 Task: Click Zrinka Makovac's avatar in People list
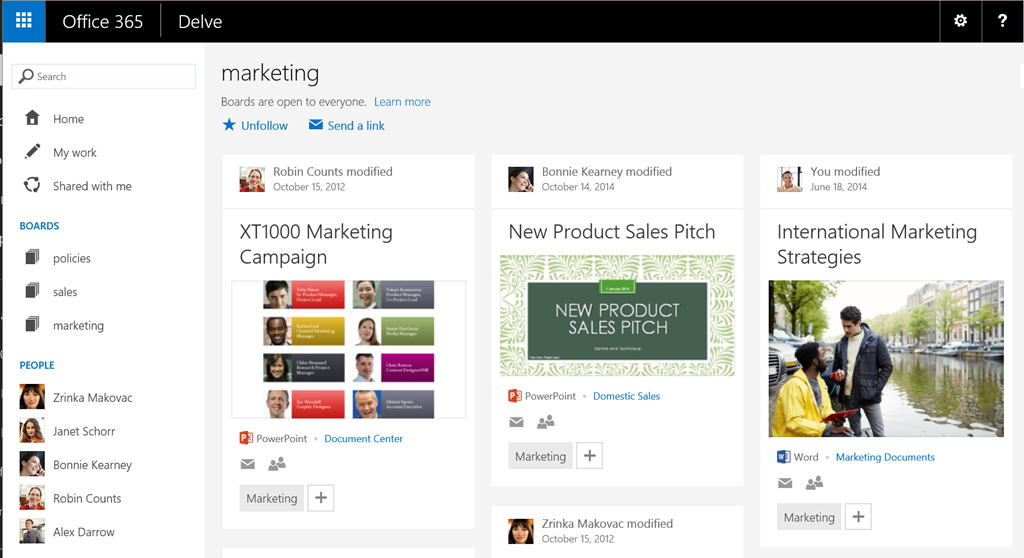point(32,397)
